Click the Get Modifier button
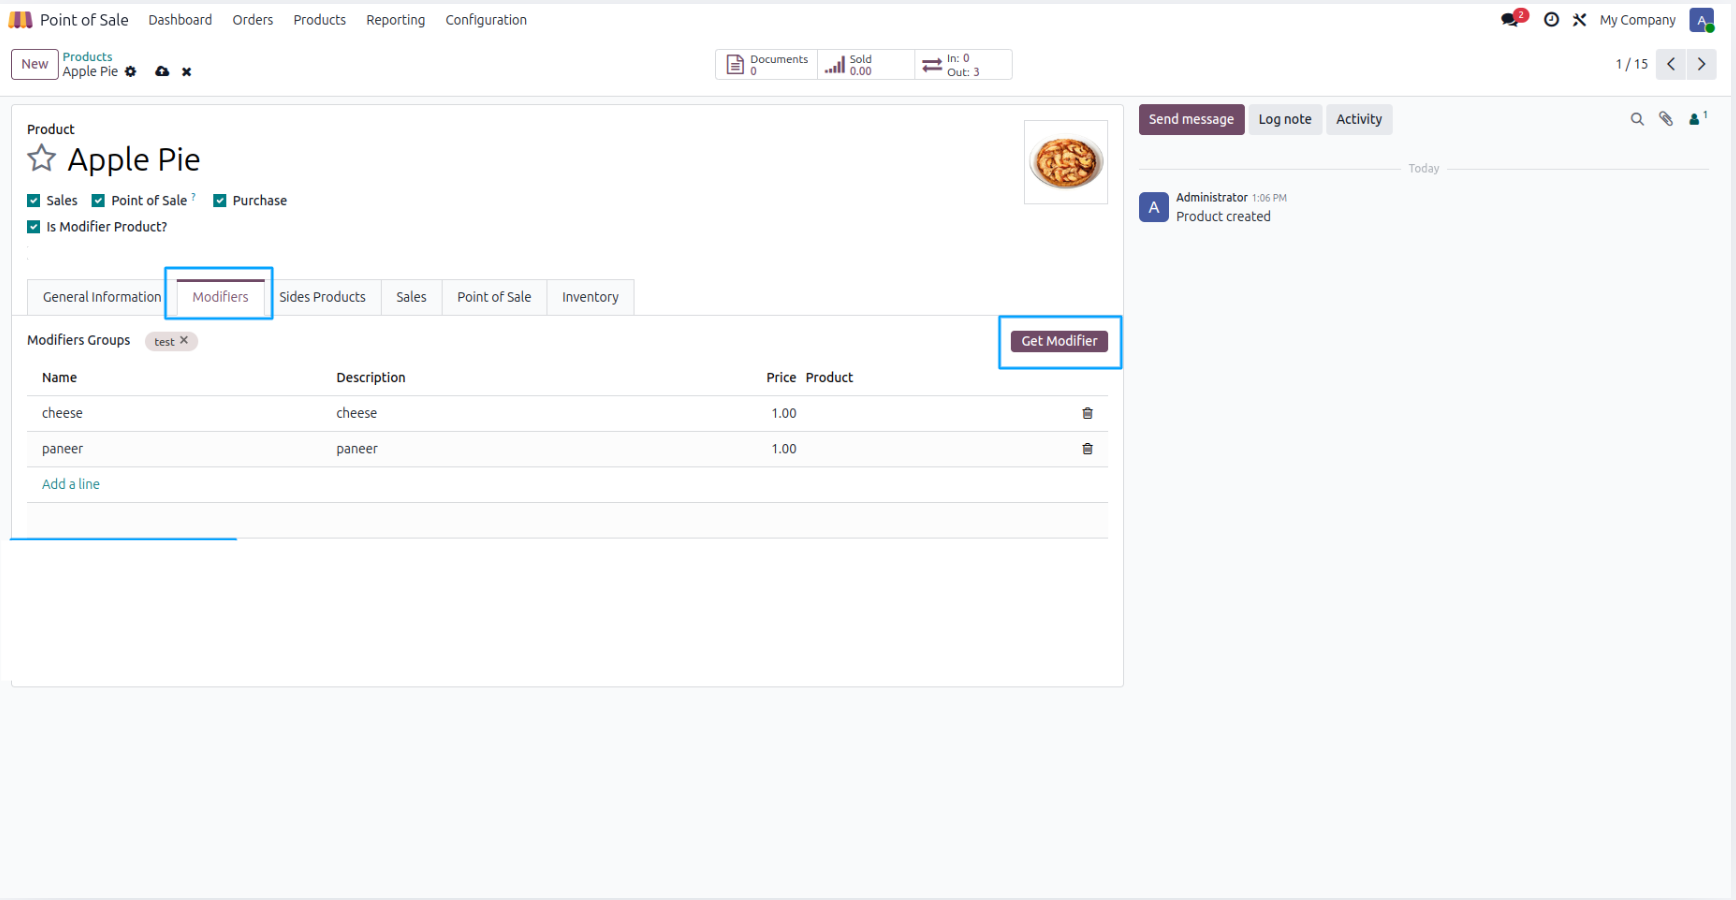The height and width of the screenshot is (900, 1736). (x=1059, y=341)
